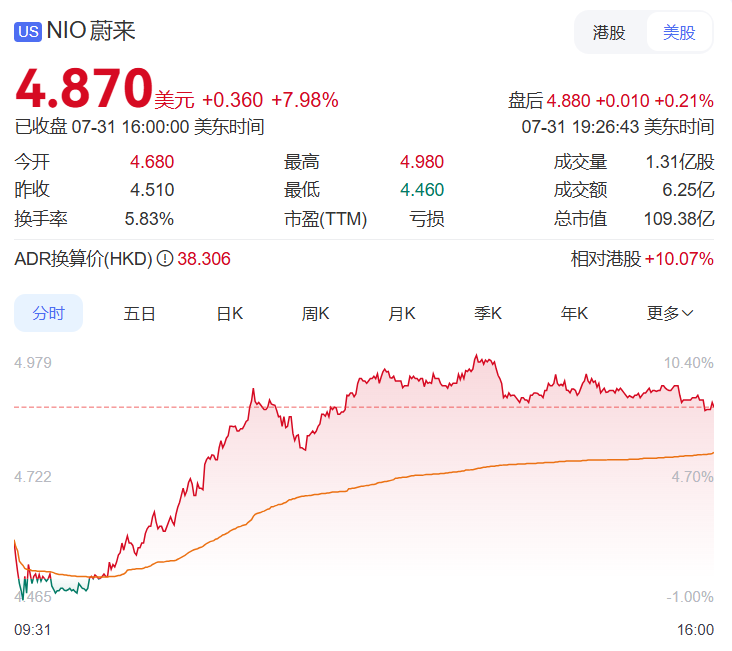The height and width of the screenshot is (651, 732).
Task: Open the ADR换算价 info circle icon
Action: point(165,258)
